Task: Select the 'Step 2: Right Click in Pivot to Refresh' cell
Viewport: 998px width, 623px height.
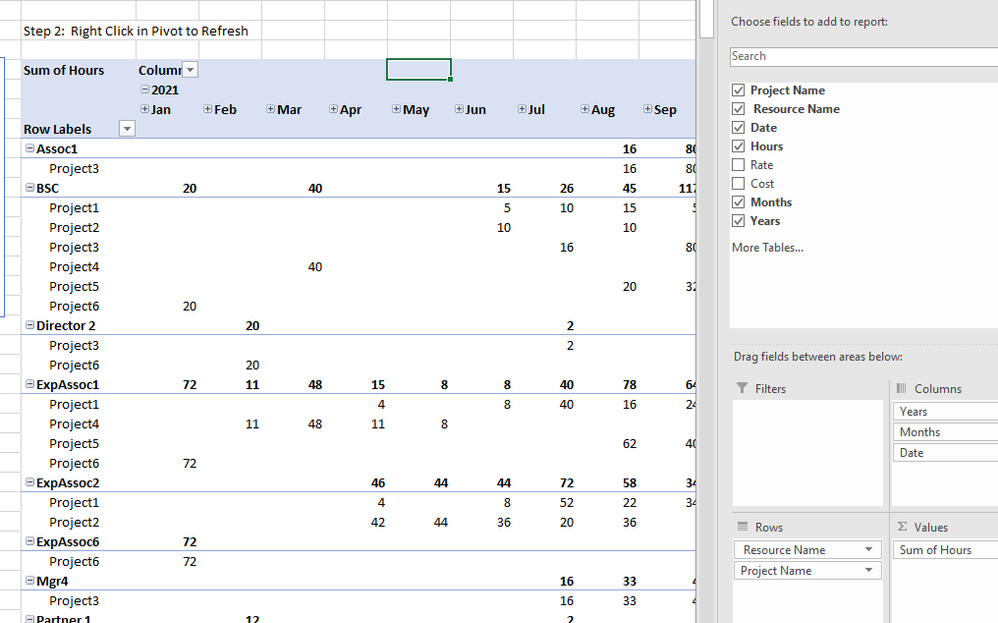Action: [x=136, y=31]
